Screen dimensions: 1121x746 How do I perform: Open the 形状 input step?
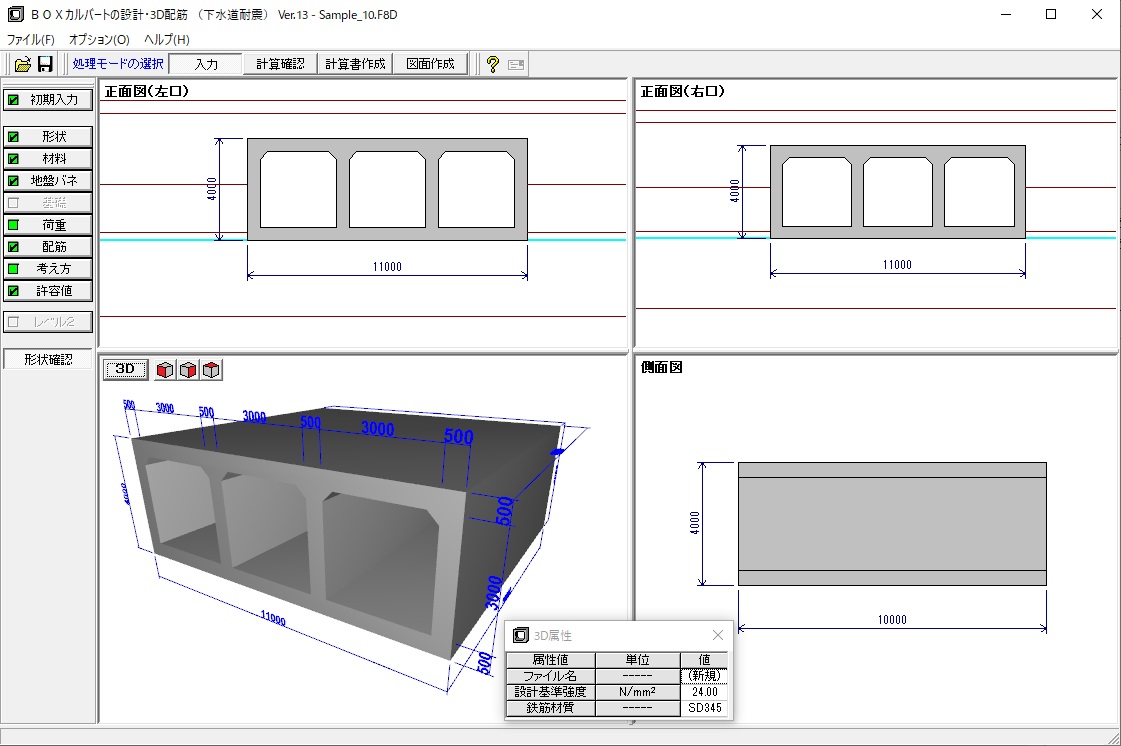48,137
